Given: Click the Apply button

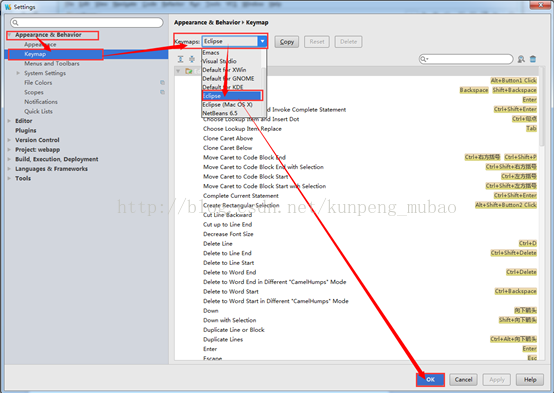Looking at the screenshot, I should pyautogui.click(x=497, y=380).
